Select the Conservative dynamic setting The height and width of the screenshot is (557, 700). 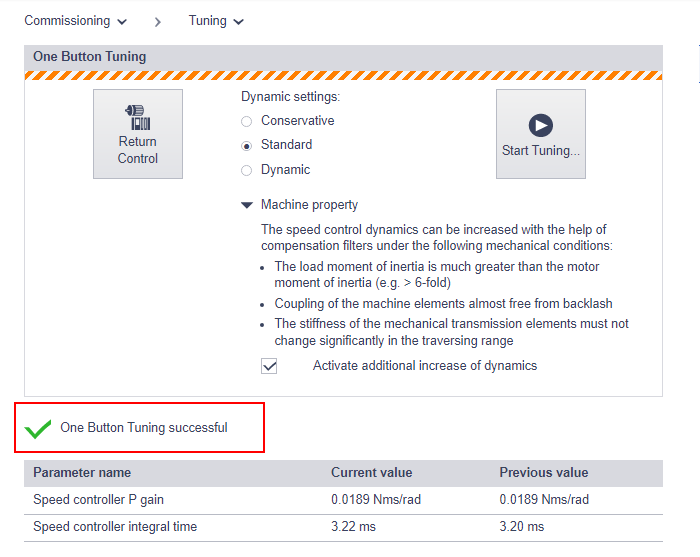click(x=246, y=121)
